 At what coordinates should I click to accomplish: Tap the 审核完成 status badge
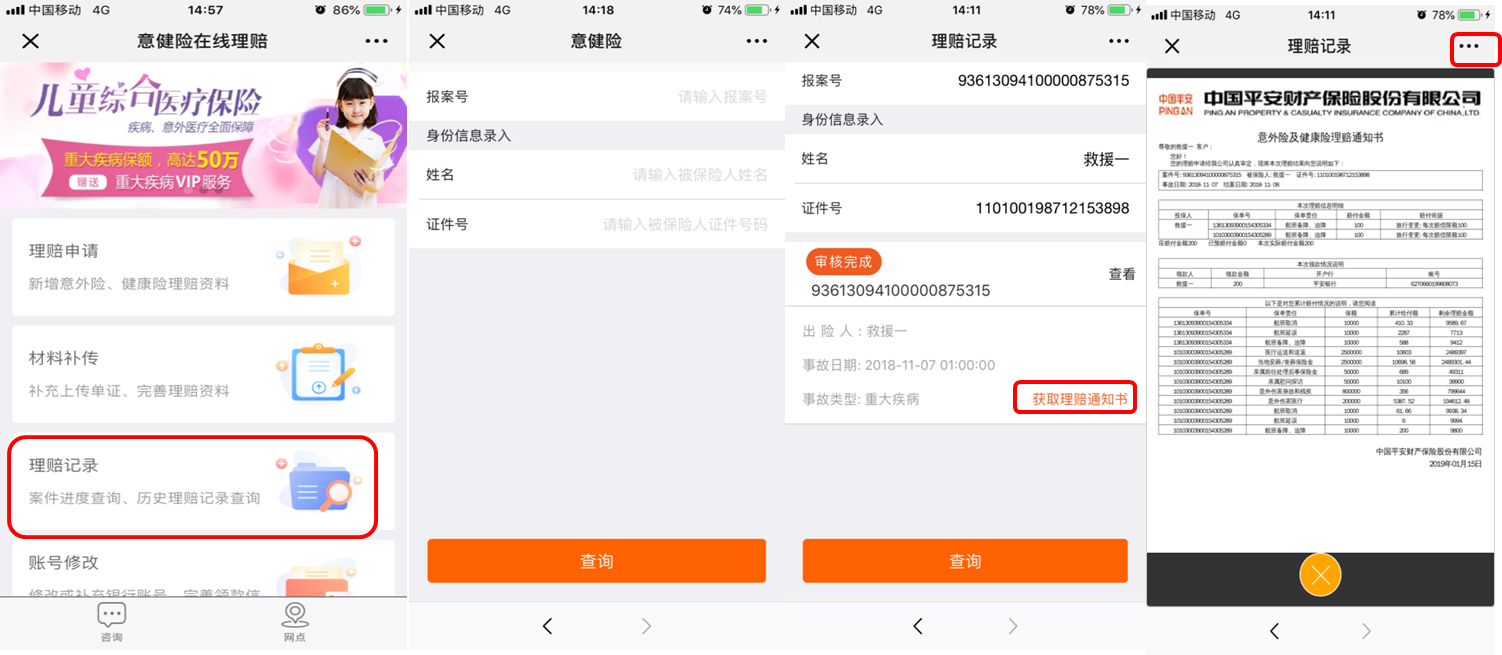click(x=843, y=262)
